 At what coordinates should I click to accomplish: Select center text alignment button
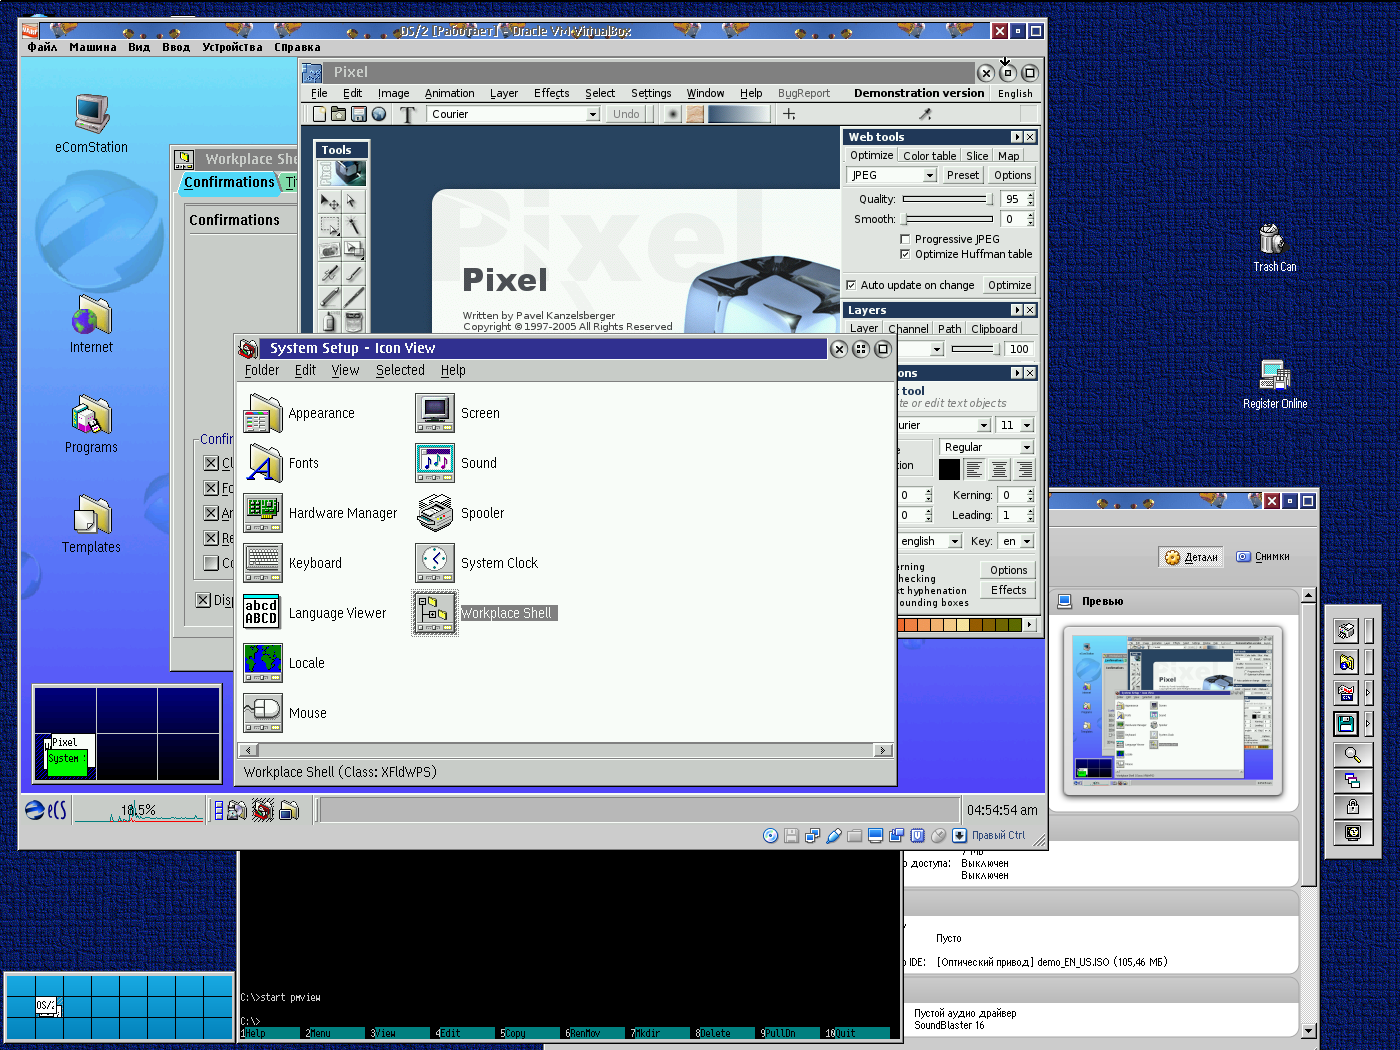point(999,469)
